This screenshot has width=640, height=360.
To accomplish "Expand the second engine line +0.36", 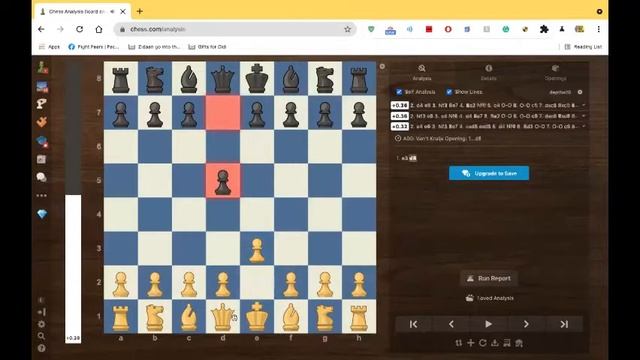I will [584, 116].
